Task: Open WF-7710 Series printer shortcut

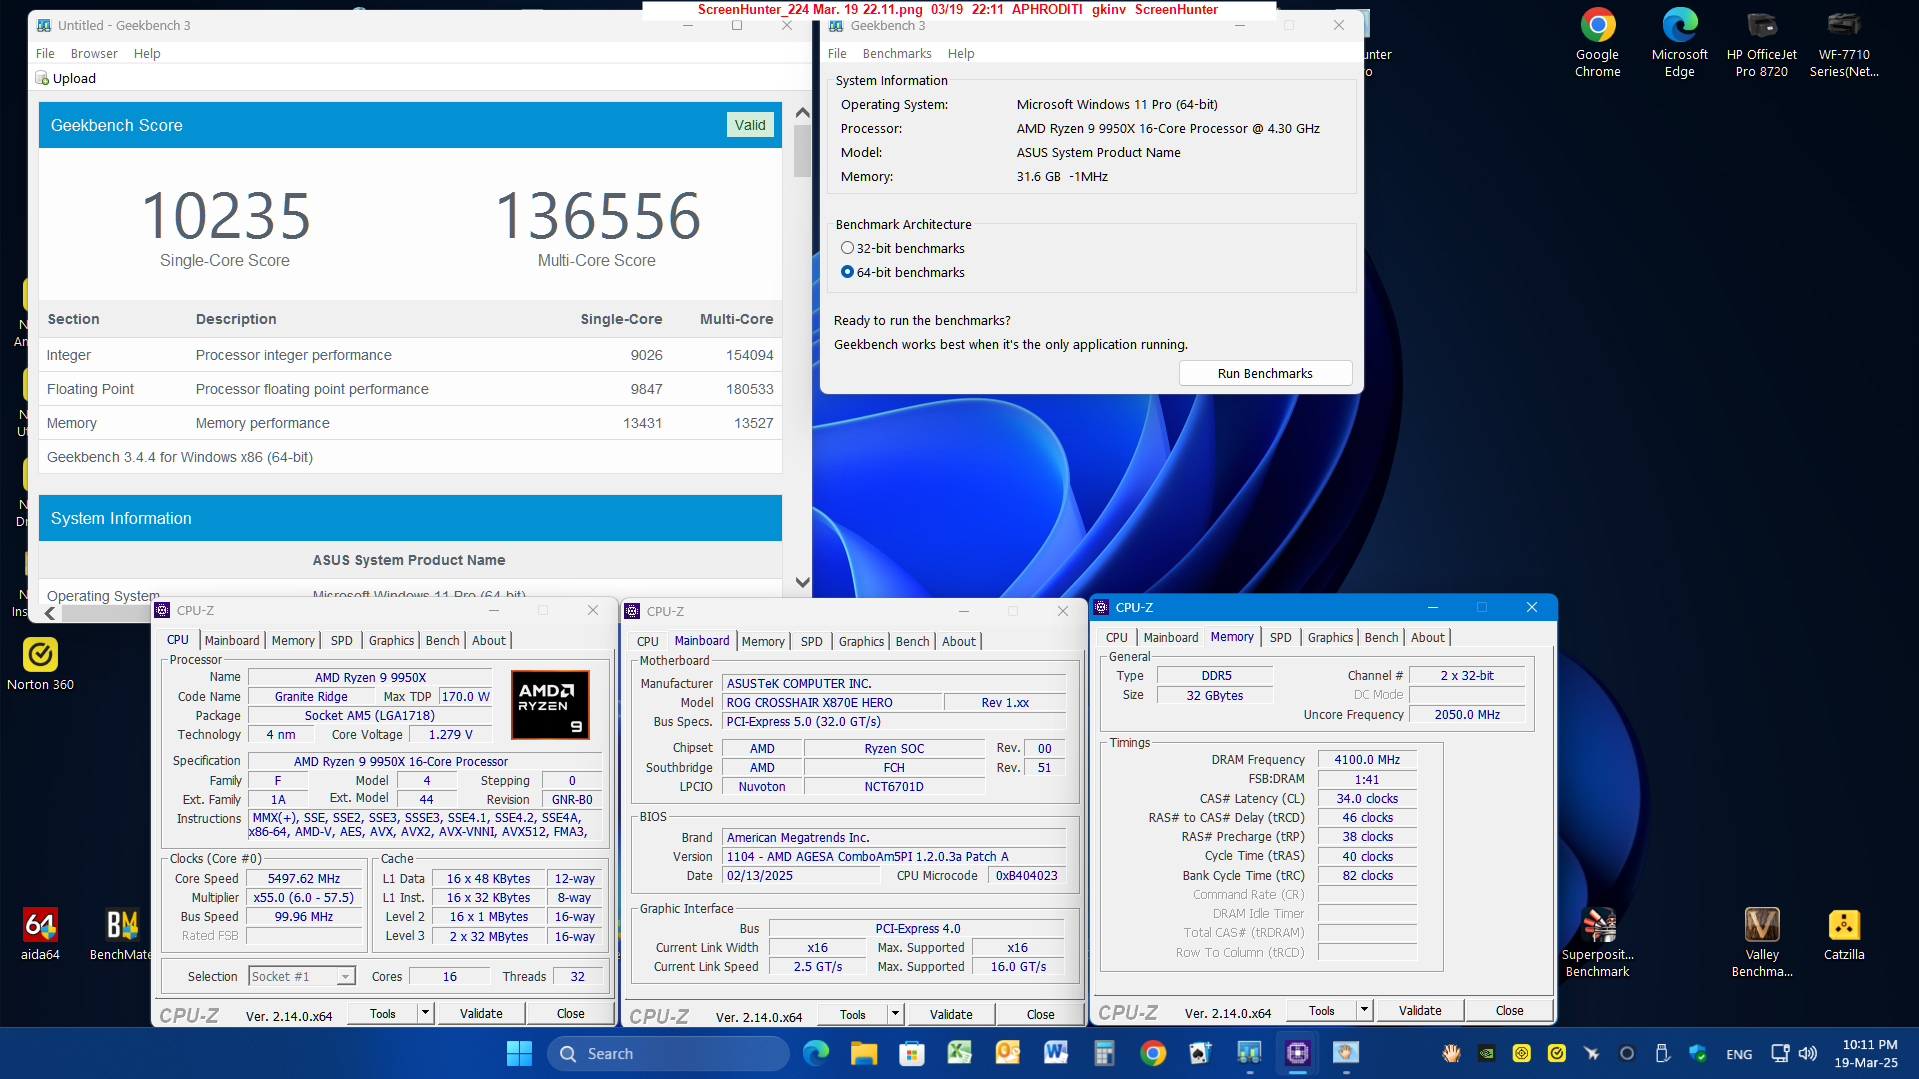Action: [1843, 43]
